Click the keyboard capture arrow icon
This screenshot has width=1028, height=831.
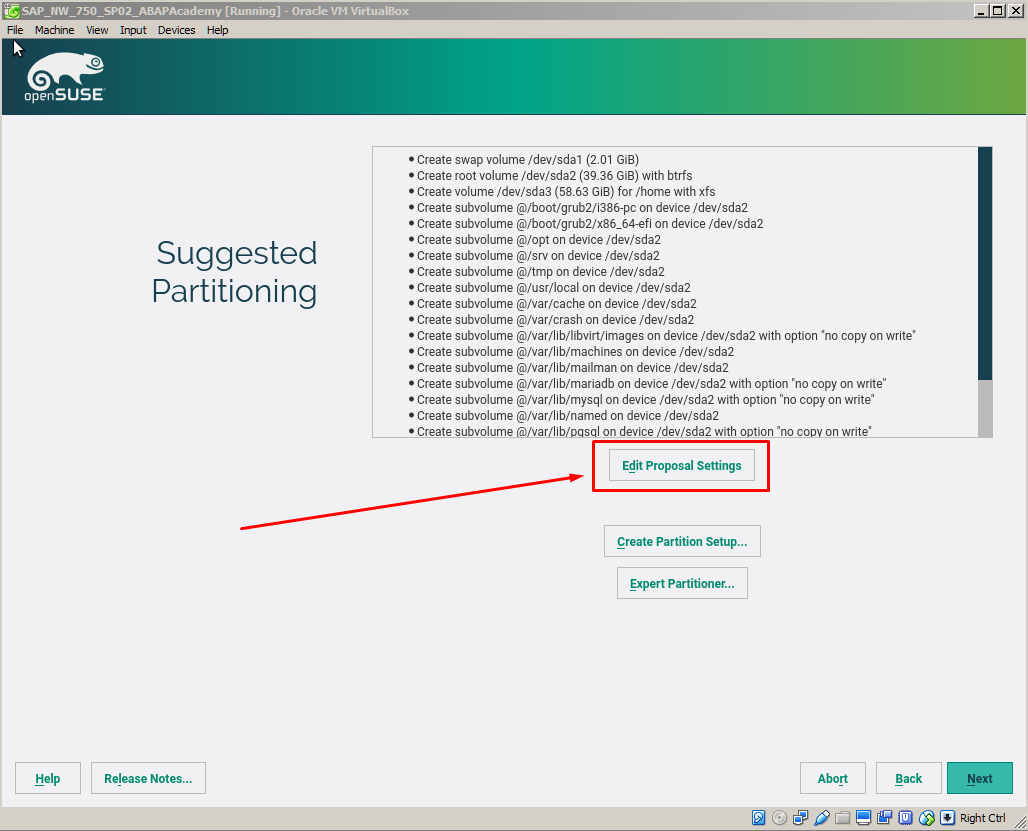(x=947, y=817)
